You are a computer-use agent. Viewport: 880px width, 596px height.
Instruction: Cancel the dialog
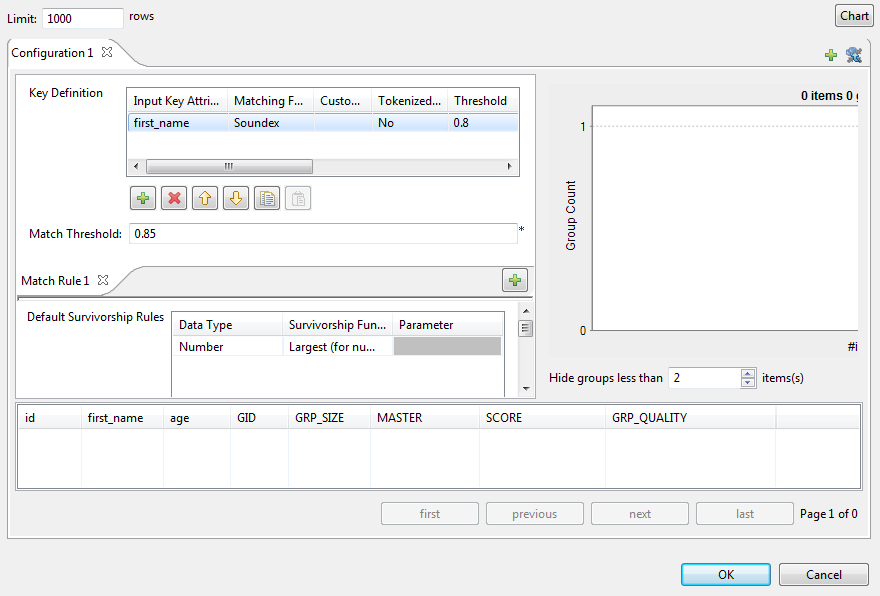coord(824,575)
